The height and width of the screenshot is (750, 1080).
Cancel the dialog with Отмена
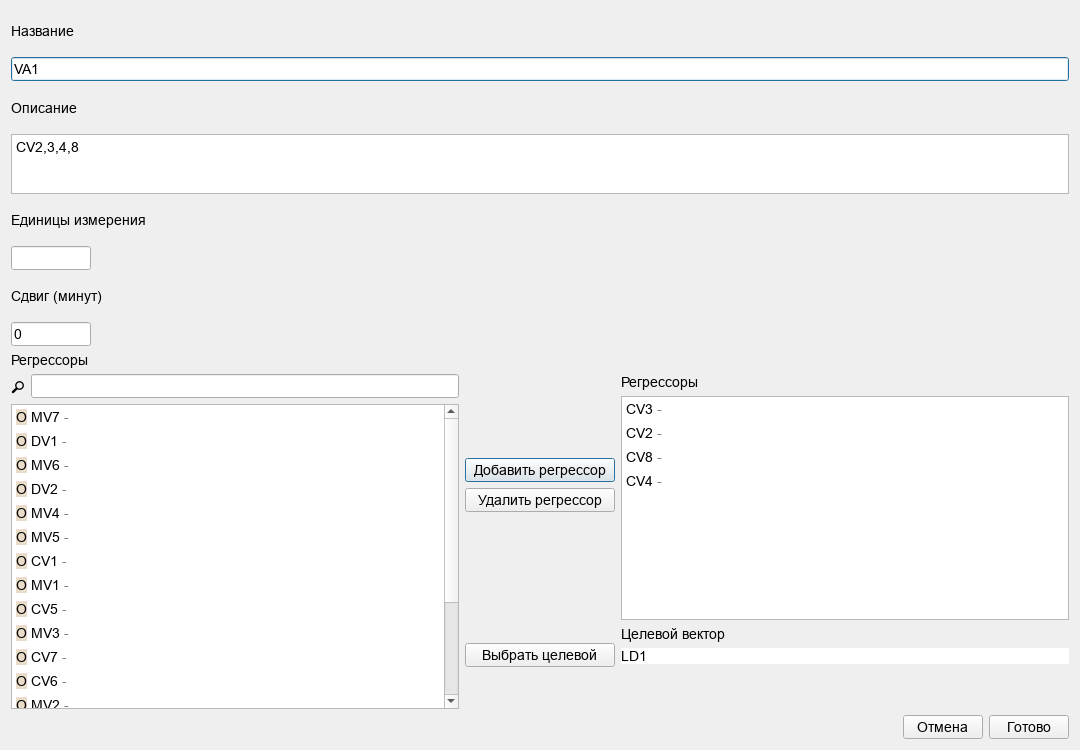point(942,727)
